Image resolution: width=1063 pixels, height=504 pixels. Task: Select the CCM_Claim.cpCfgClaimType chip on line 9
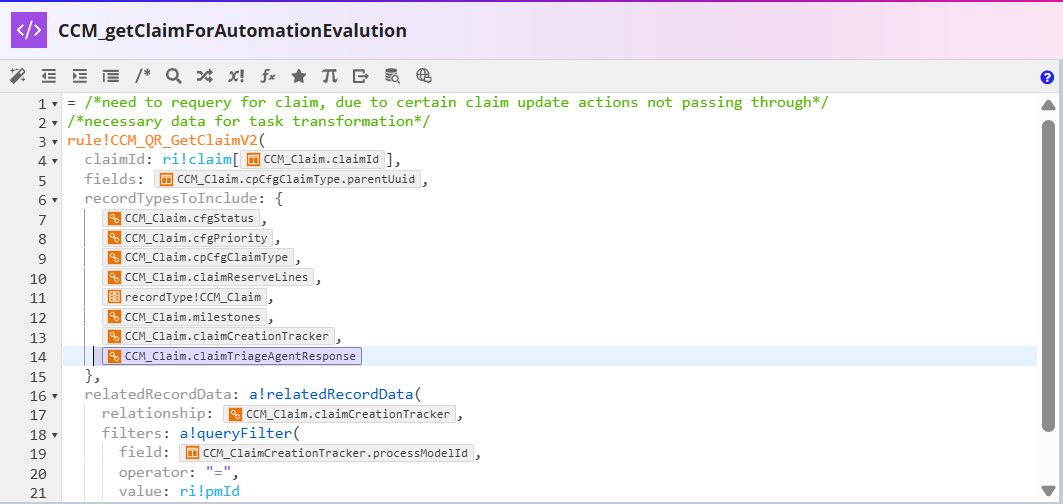point(198,258)
